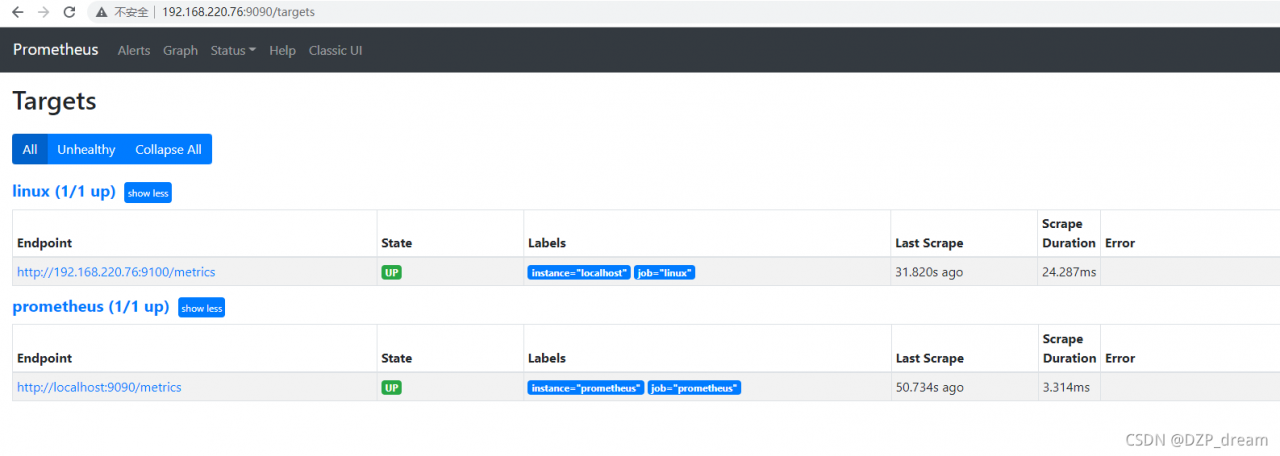Click the browser forward arrow icon
The width and height of the screenshot is (1280, 456).
pos(43,12)
